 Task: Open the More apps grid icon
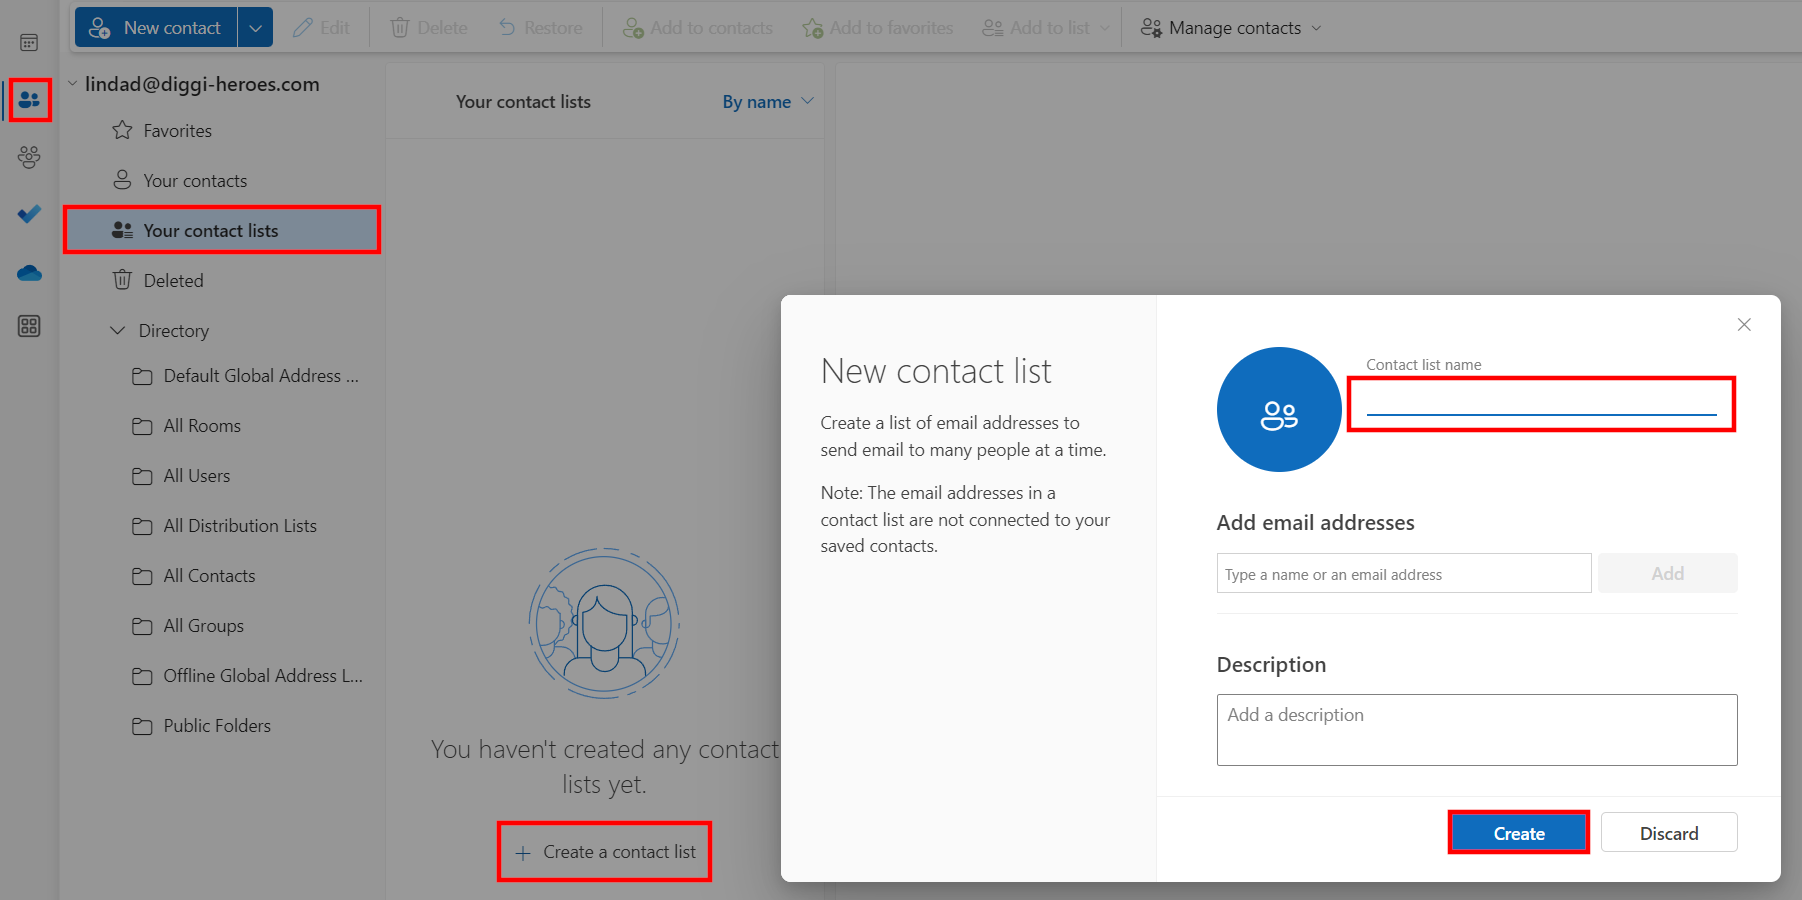pos(29,326)
